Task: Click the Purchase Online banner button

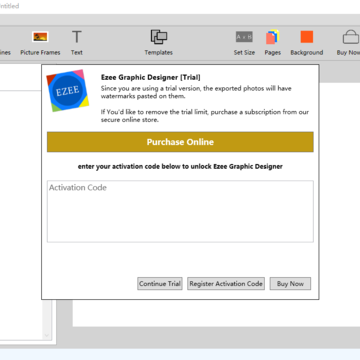Action: (x=180, y=142)
